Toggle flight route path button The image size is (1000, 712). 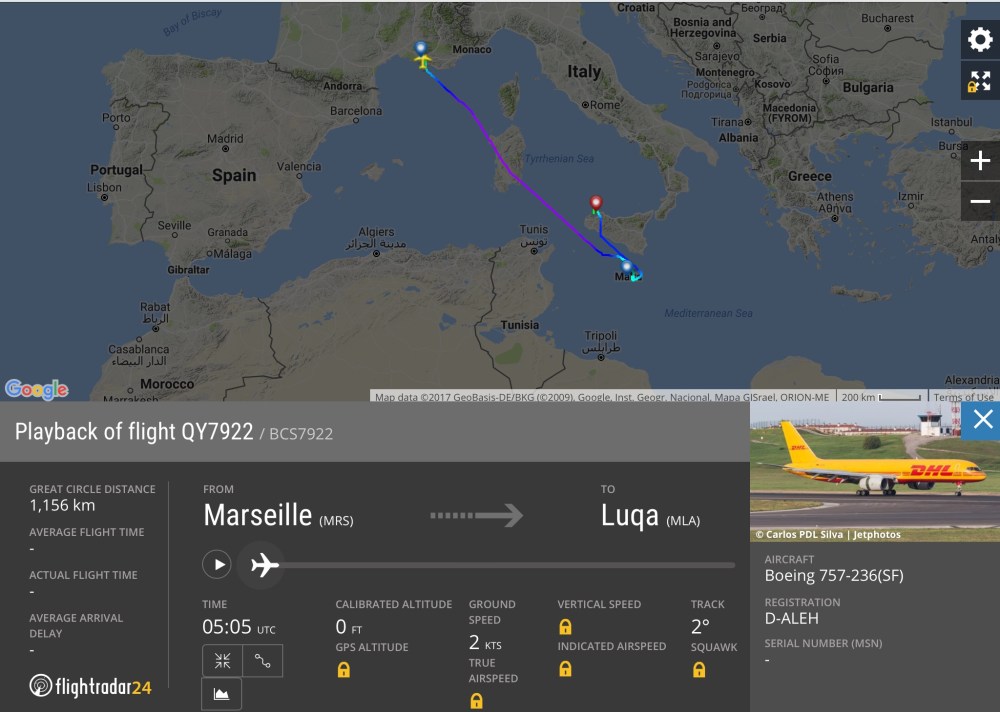[x=263, y=661]
